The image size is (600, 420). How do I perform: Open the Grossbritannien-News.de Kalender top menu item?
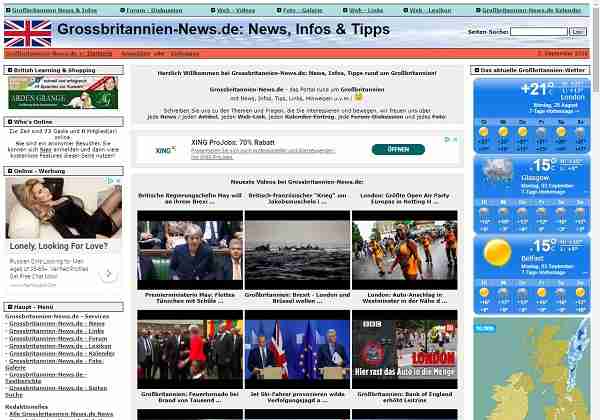532,10
